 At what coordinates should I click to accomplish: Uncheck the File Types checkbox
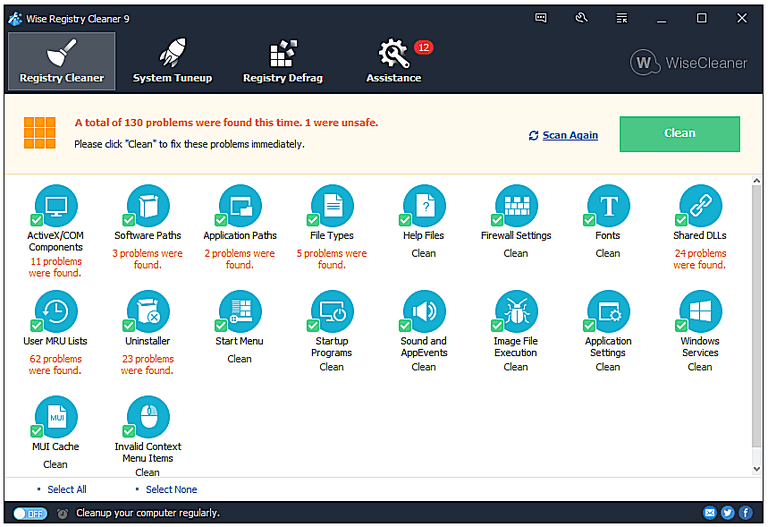pyautogui.click(x=312, y=220)
